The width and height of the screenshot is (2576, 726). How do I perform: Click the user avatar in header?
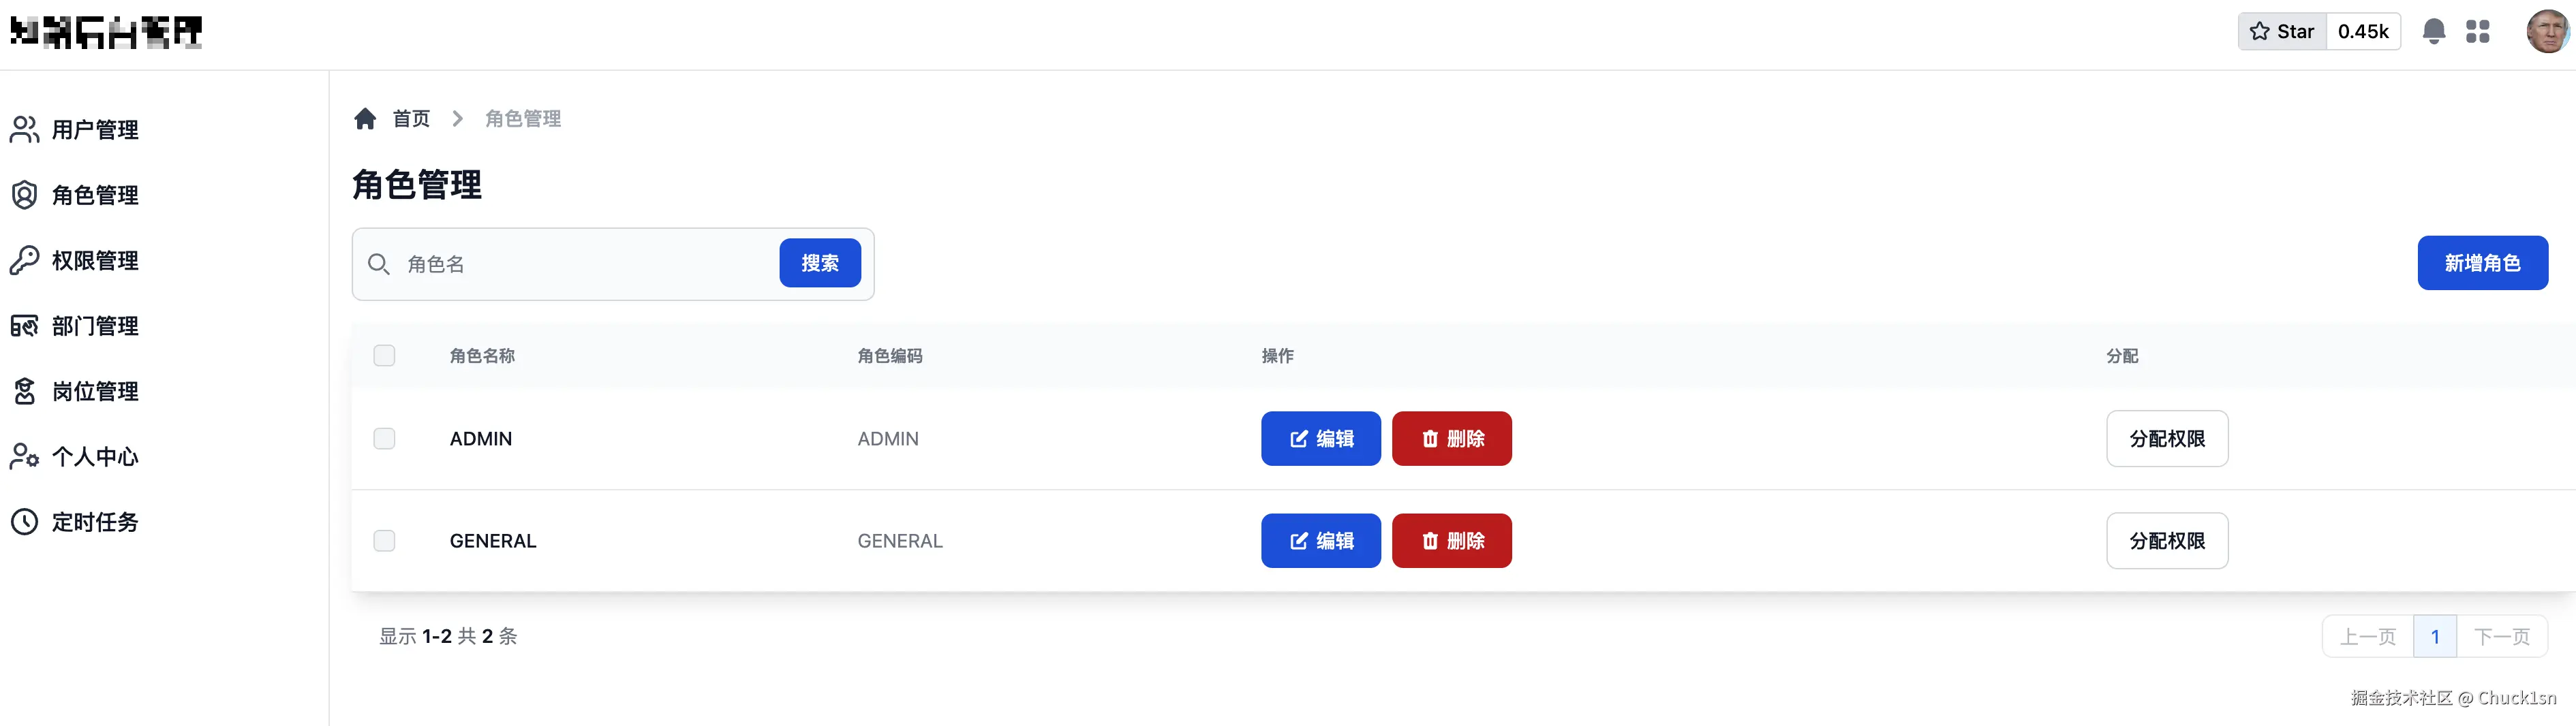pos(2546,32)
